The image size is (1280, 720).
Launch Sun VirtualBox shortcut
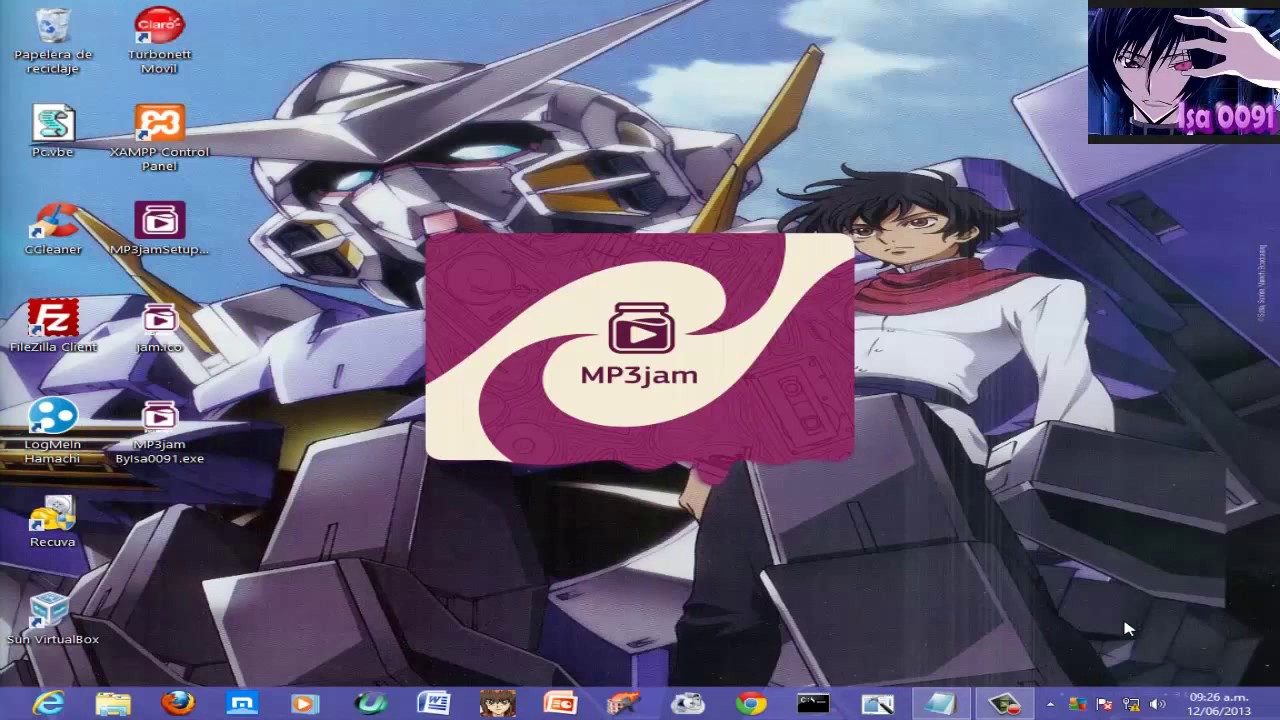[x=52, y=619]
